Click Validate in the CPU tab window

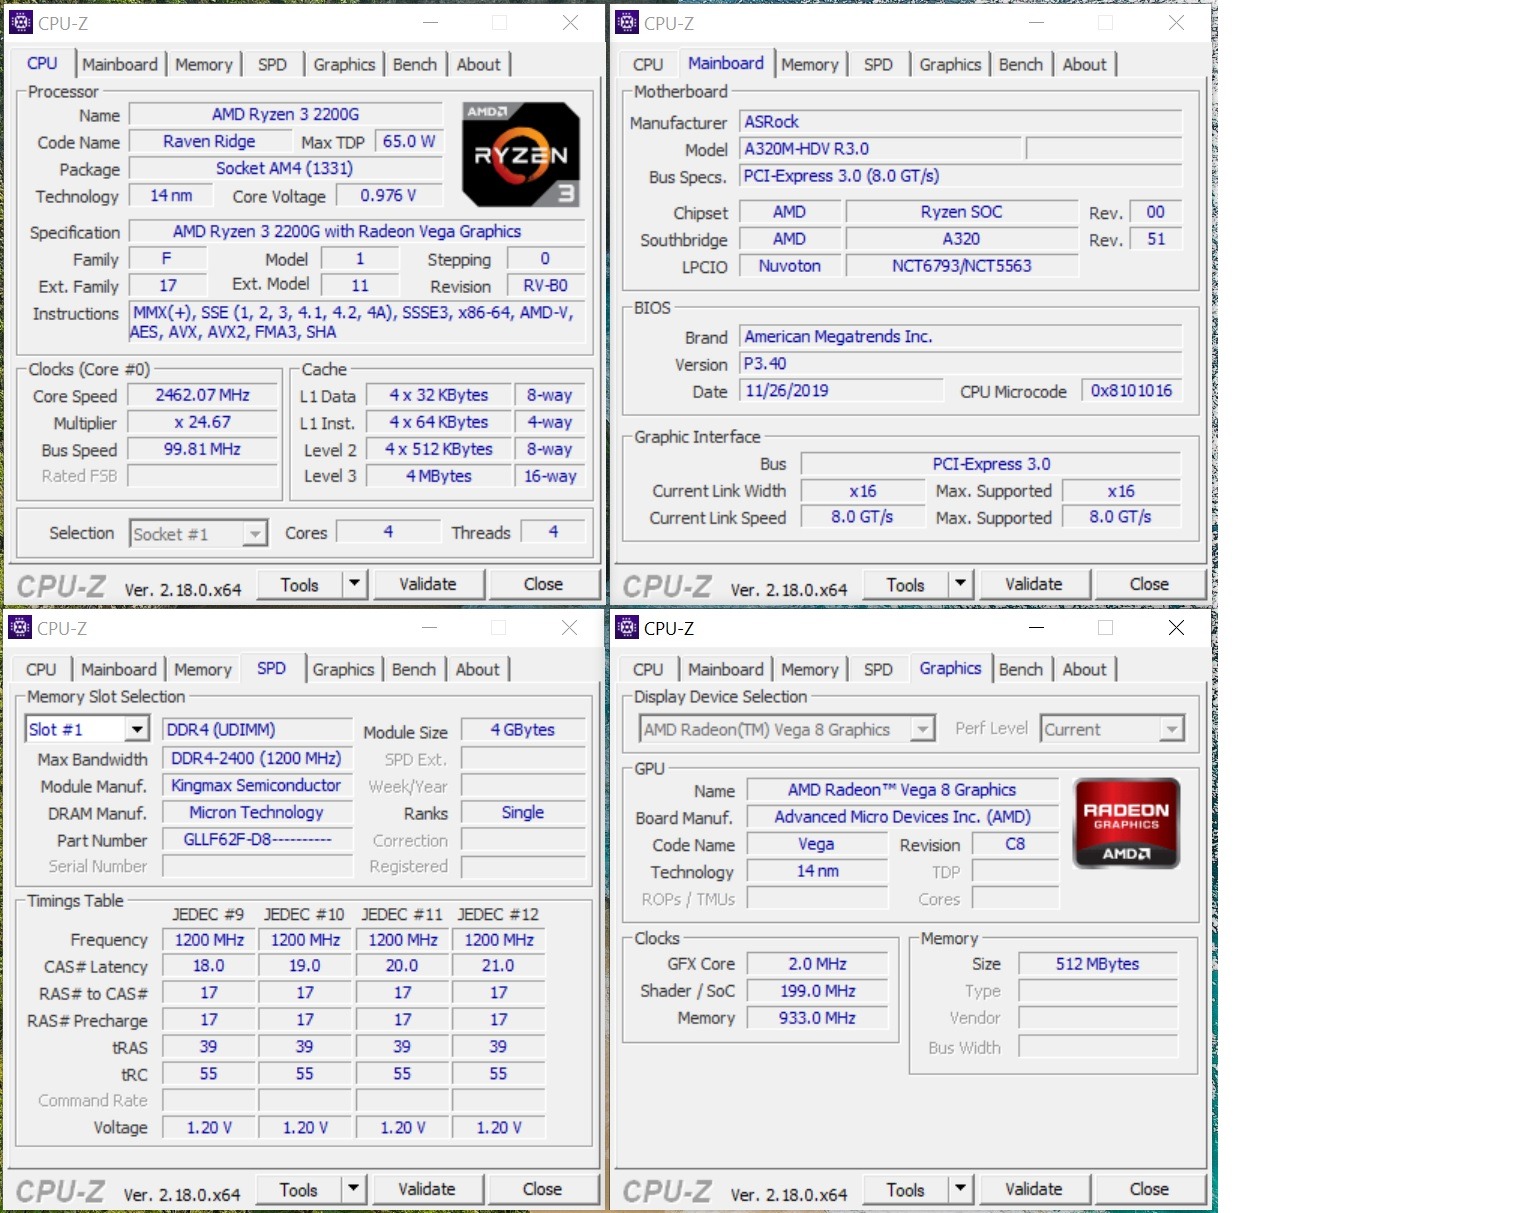(428, 584)
